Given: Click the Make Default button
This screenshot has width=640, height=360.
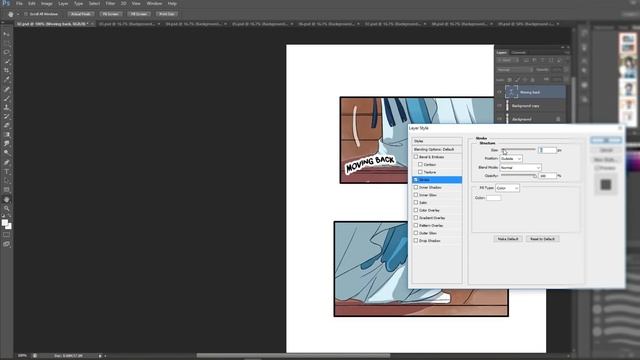Looking at the screenshot, I should [x=508, y=239].
